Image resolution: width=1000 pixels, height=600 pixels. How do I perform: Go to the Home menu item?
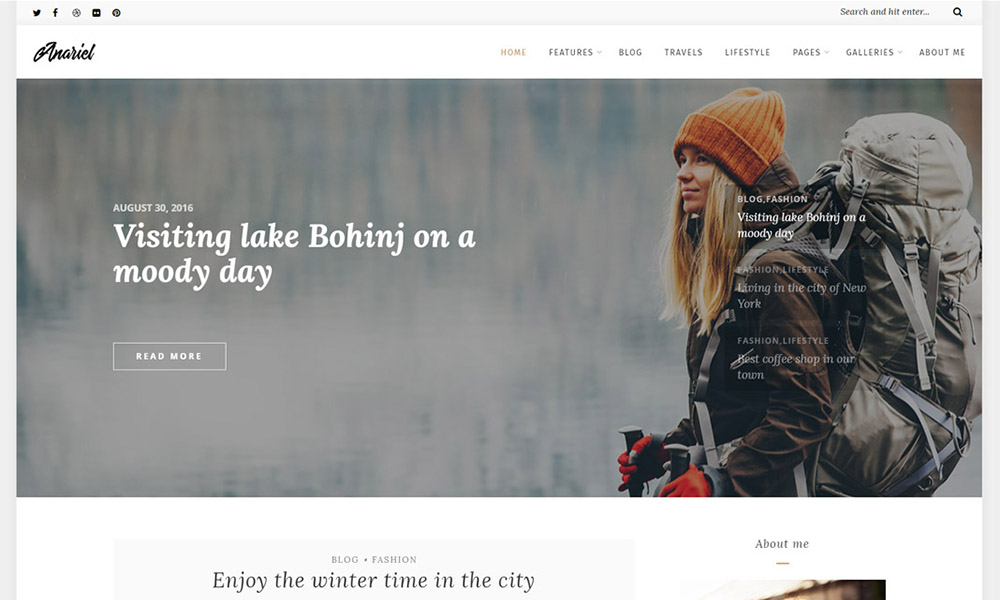[x=513, y=52]
